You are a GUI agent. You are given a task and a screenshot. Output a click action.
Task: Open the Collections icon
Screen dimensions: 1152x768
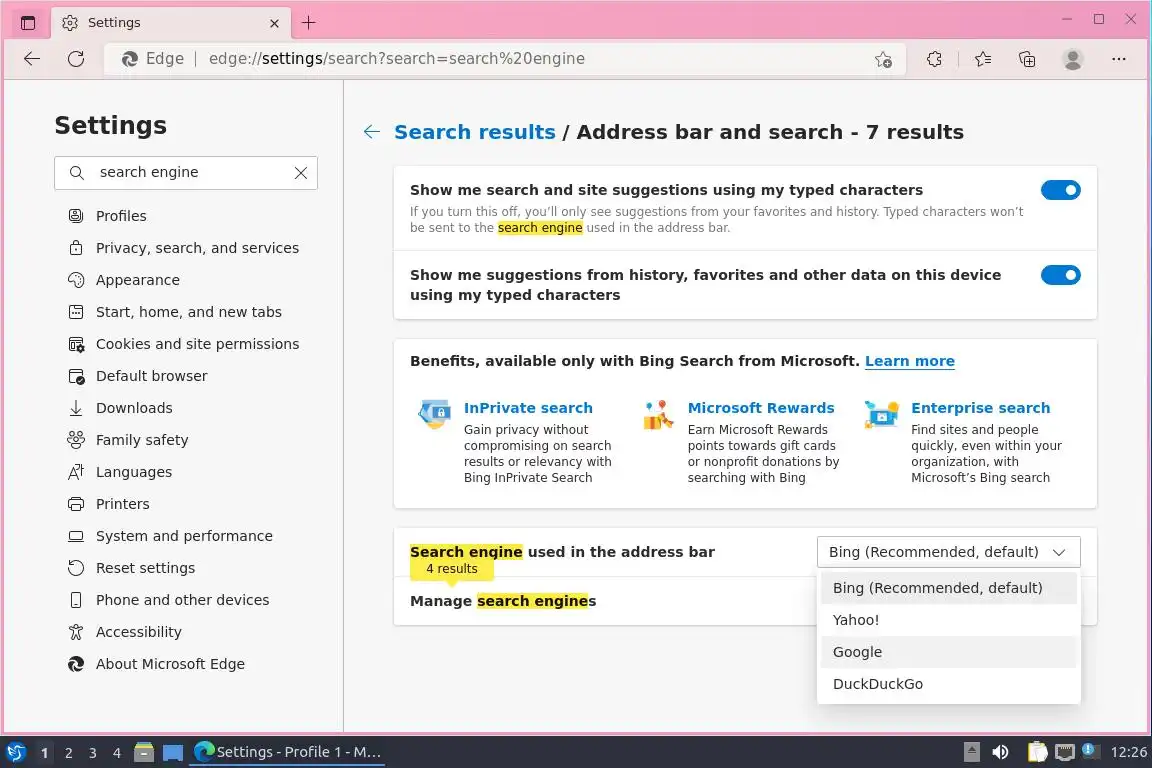click(x=1027, y=59)
